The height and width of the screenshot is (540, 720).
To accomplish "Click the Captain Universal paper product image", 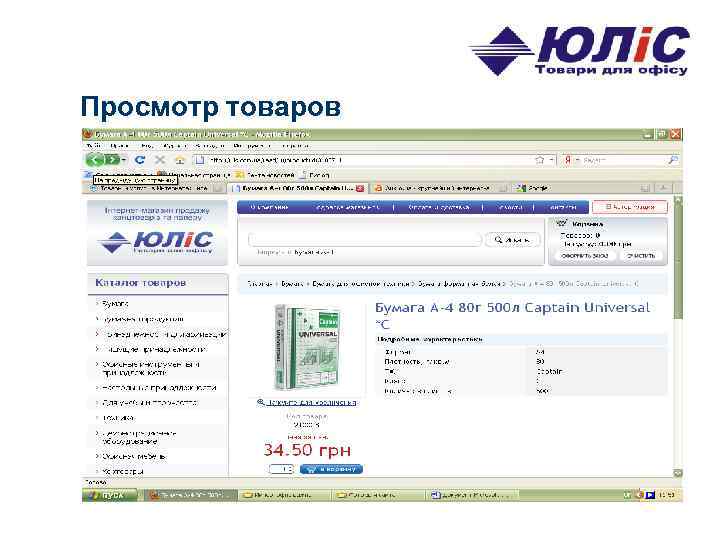I will (x=307, y=347).
